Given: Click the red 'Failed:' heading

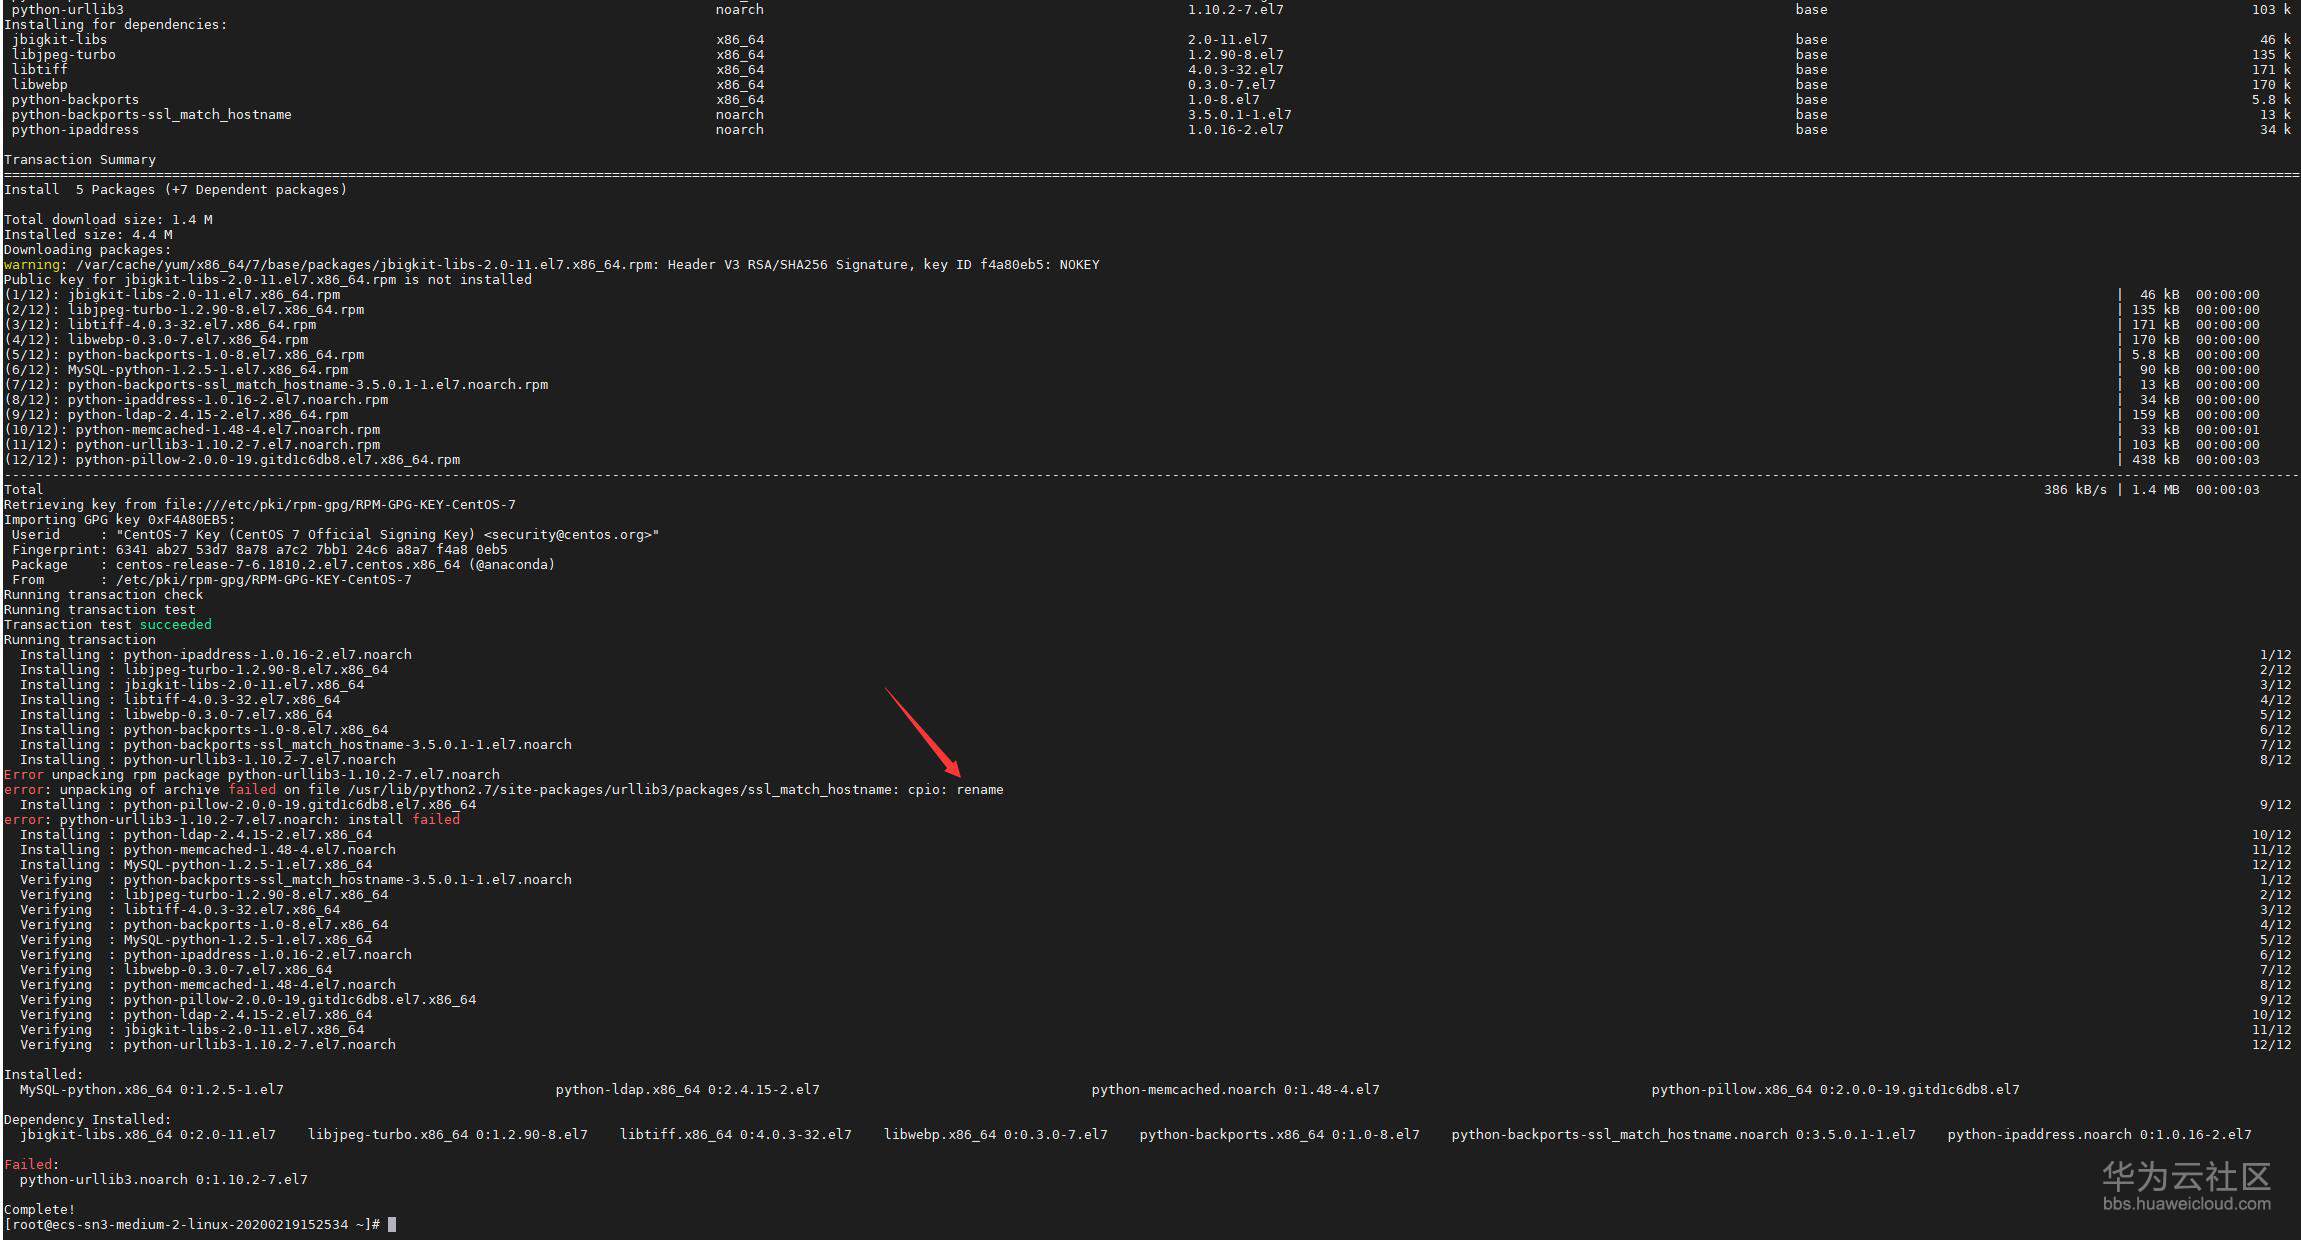Looking at the screenshot, I should pos(31,1164).
